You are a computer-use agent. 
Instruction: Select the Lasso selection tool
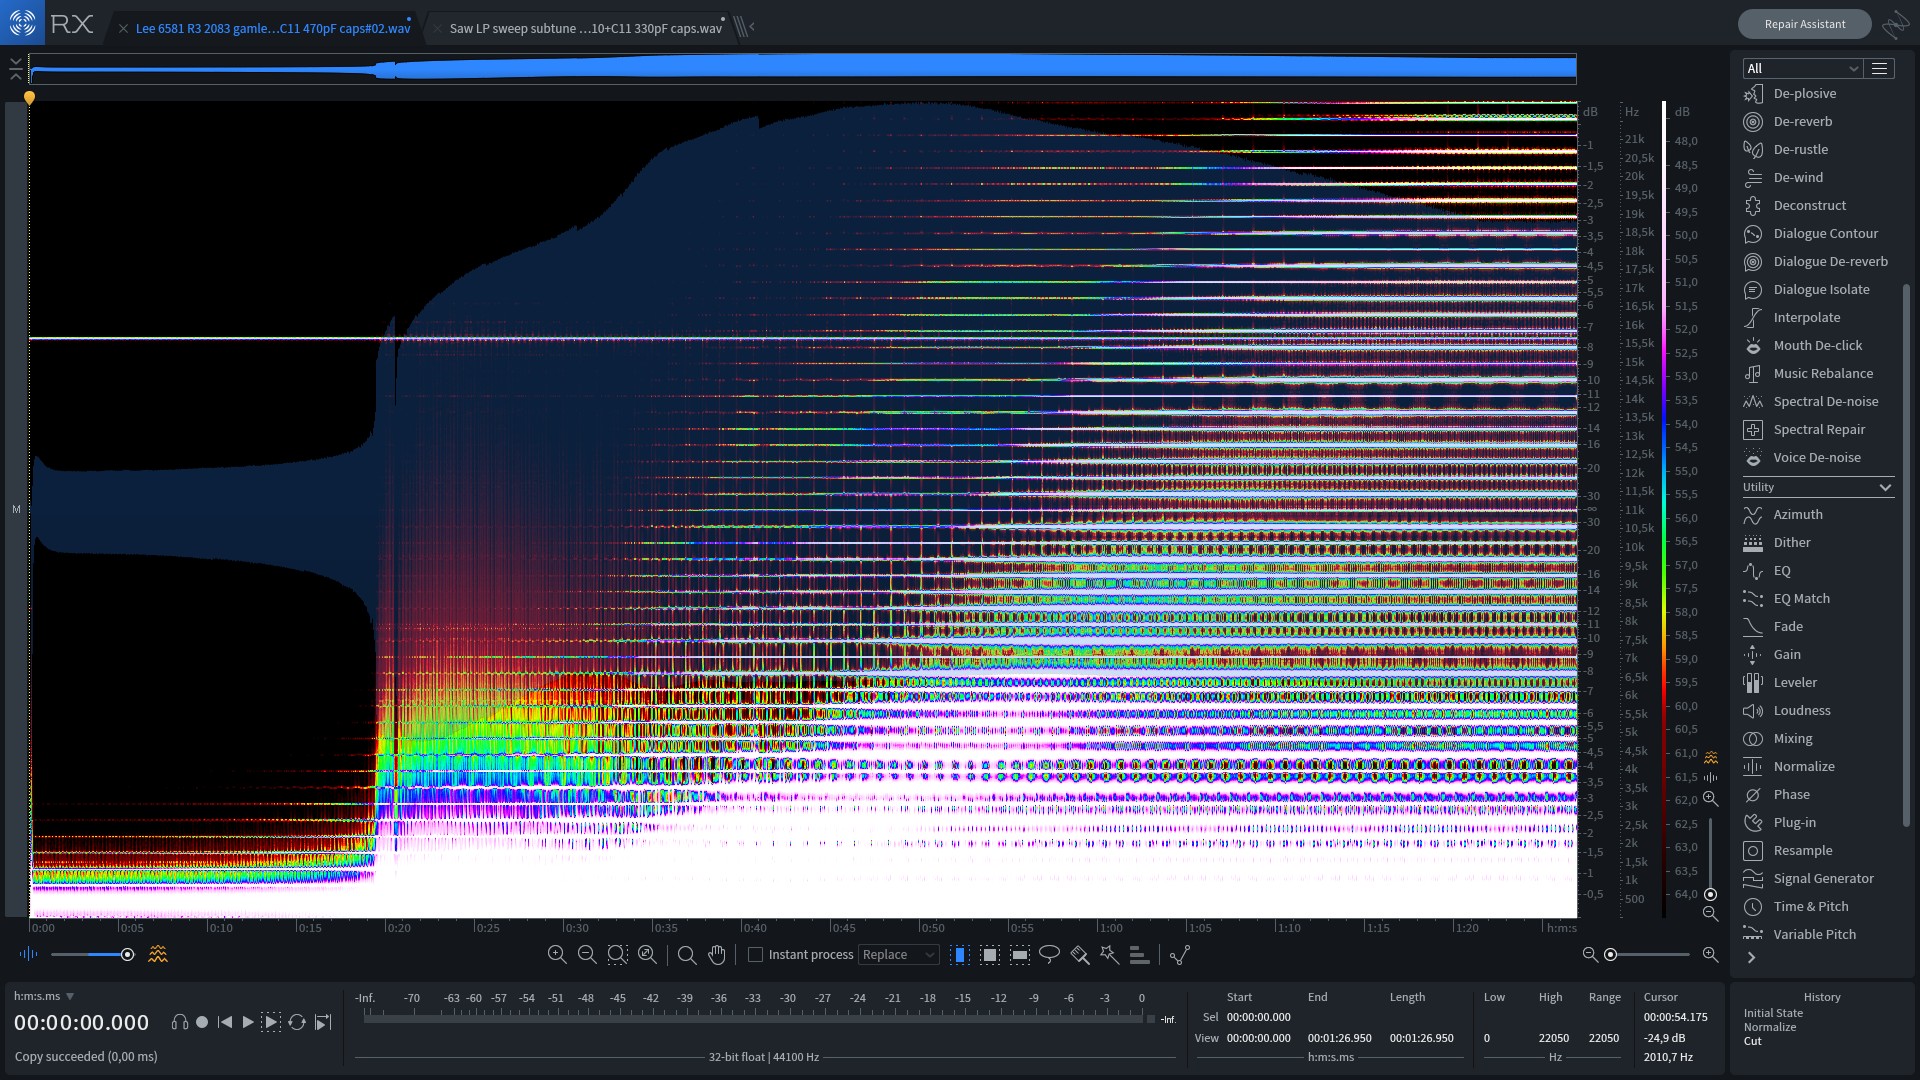point(1051,955)
